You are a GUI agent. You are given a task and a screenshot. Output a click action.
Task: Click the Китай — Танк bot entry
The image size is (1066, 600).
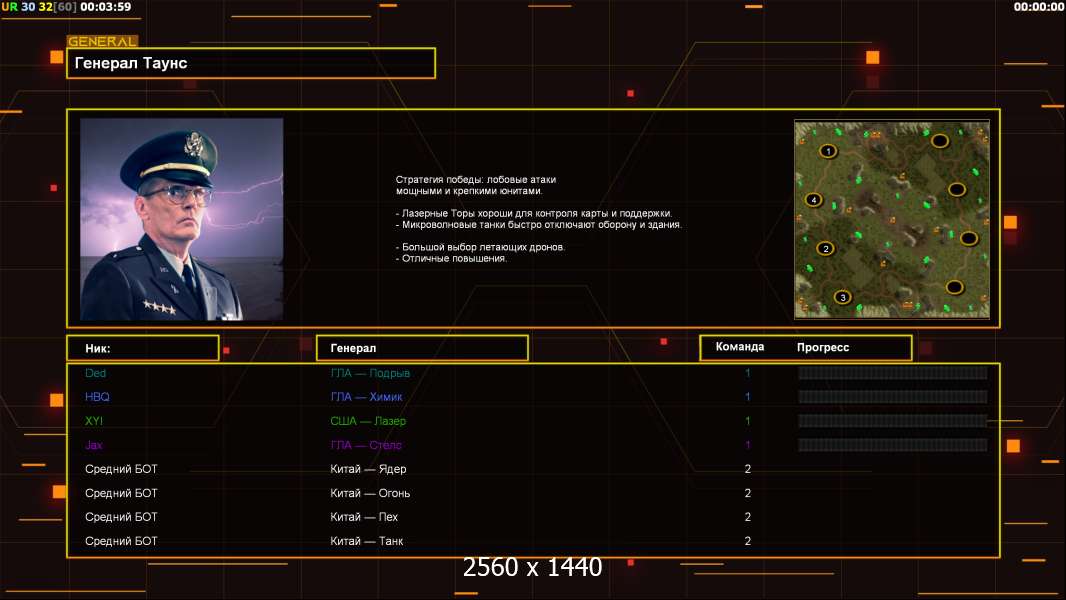coord(367,541)
